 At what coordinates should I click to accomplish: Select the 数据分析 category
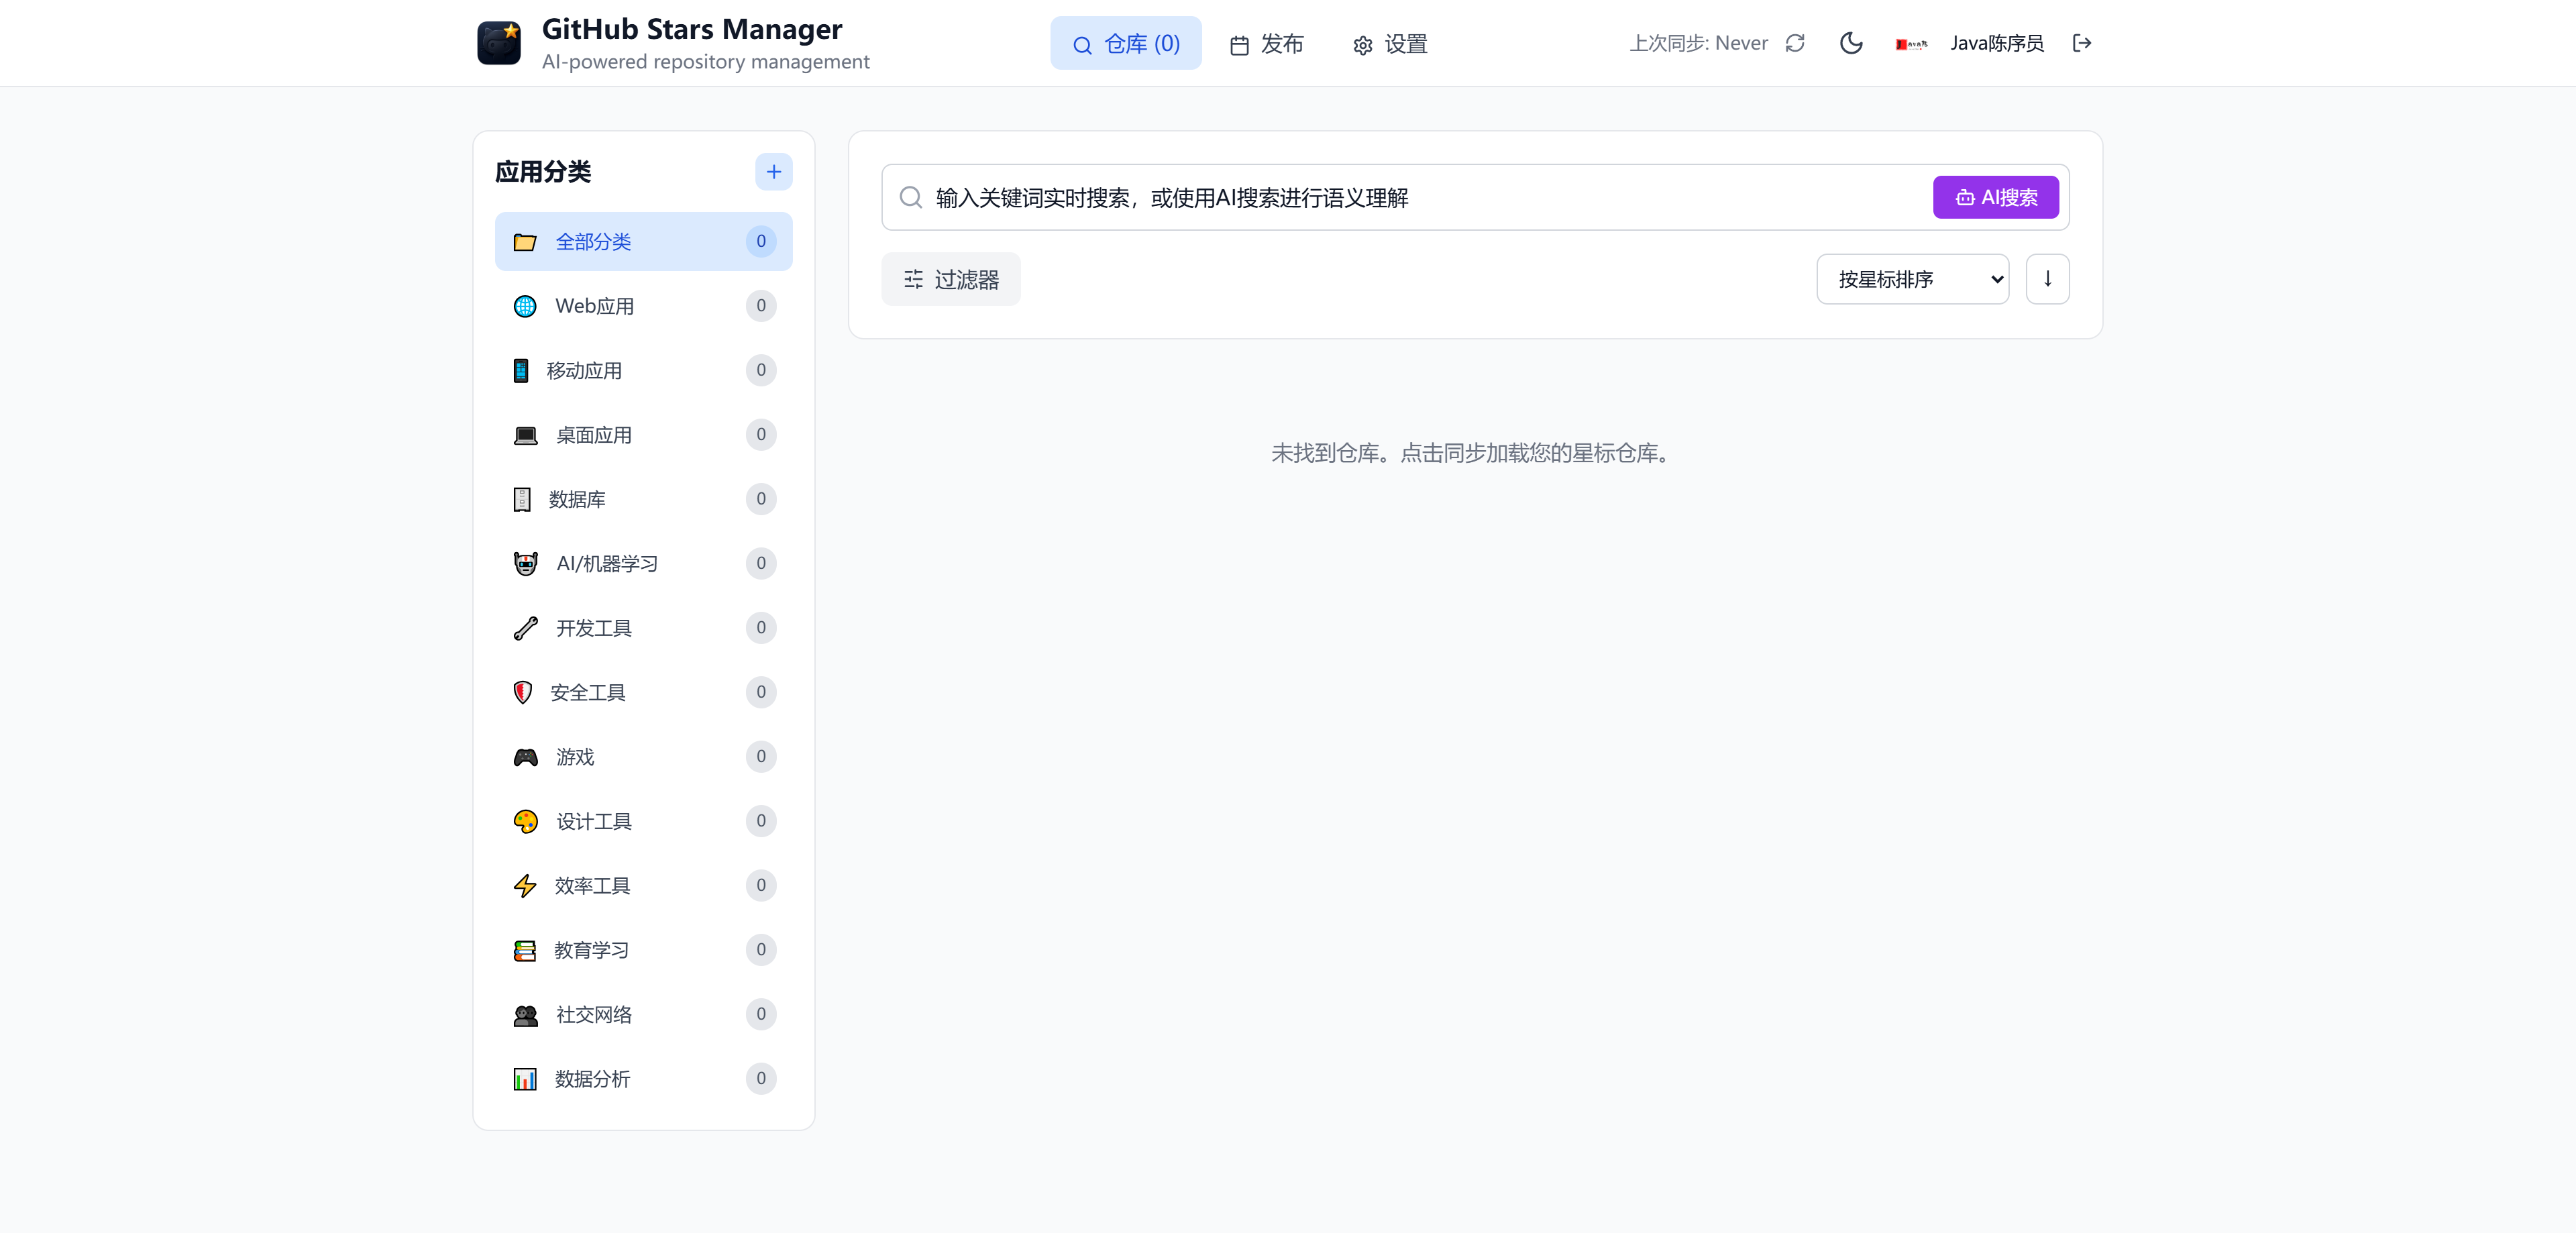643,1079
